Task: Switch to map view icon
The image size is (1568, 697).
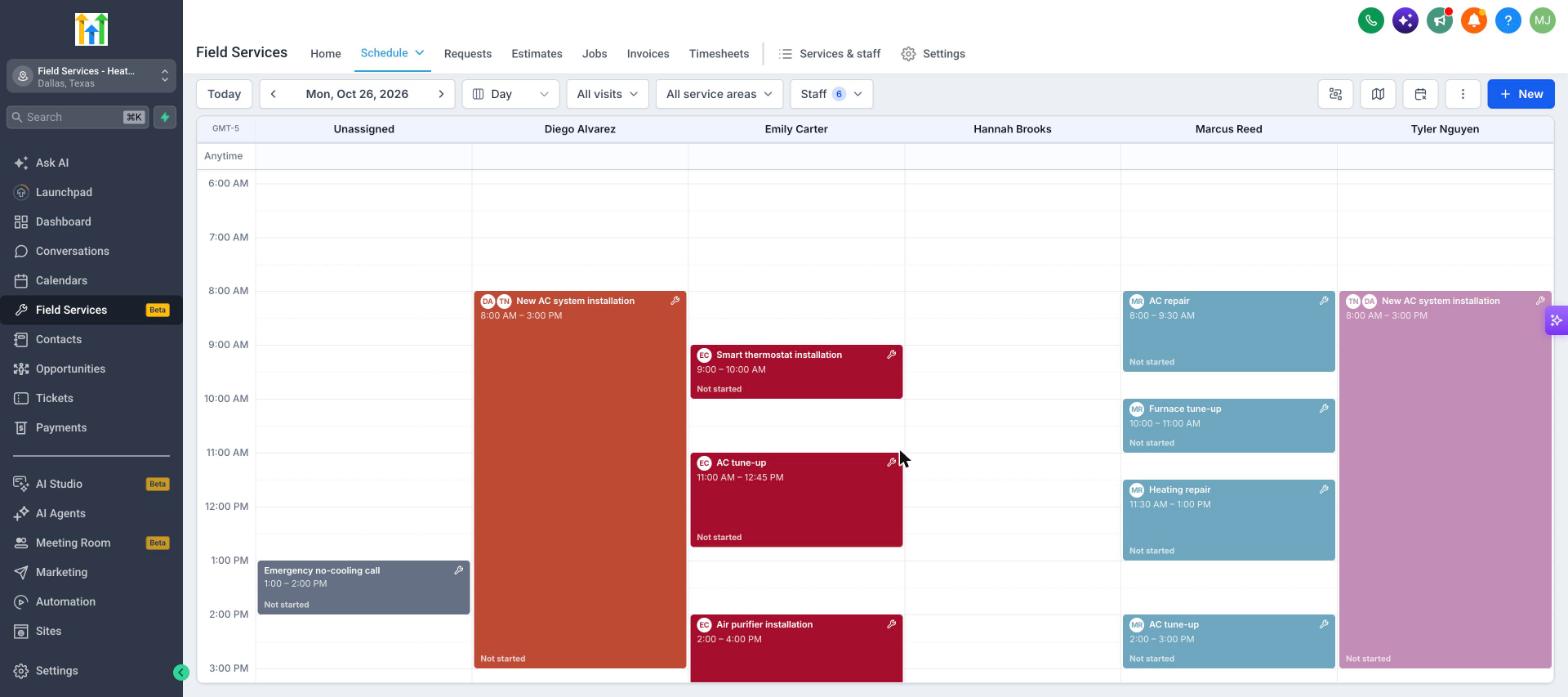Action: coord(1377,94)
